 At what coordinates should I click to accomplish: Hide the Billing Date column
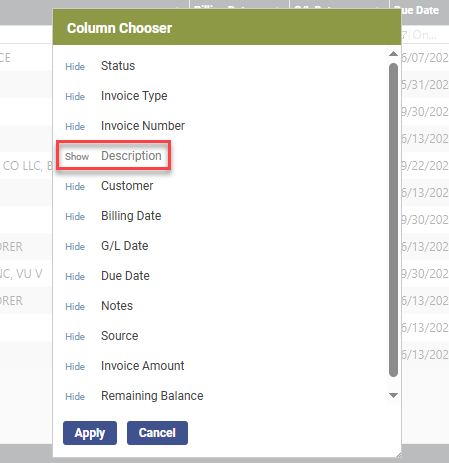tap(75, 216)
